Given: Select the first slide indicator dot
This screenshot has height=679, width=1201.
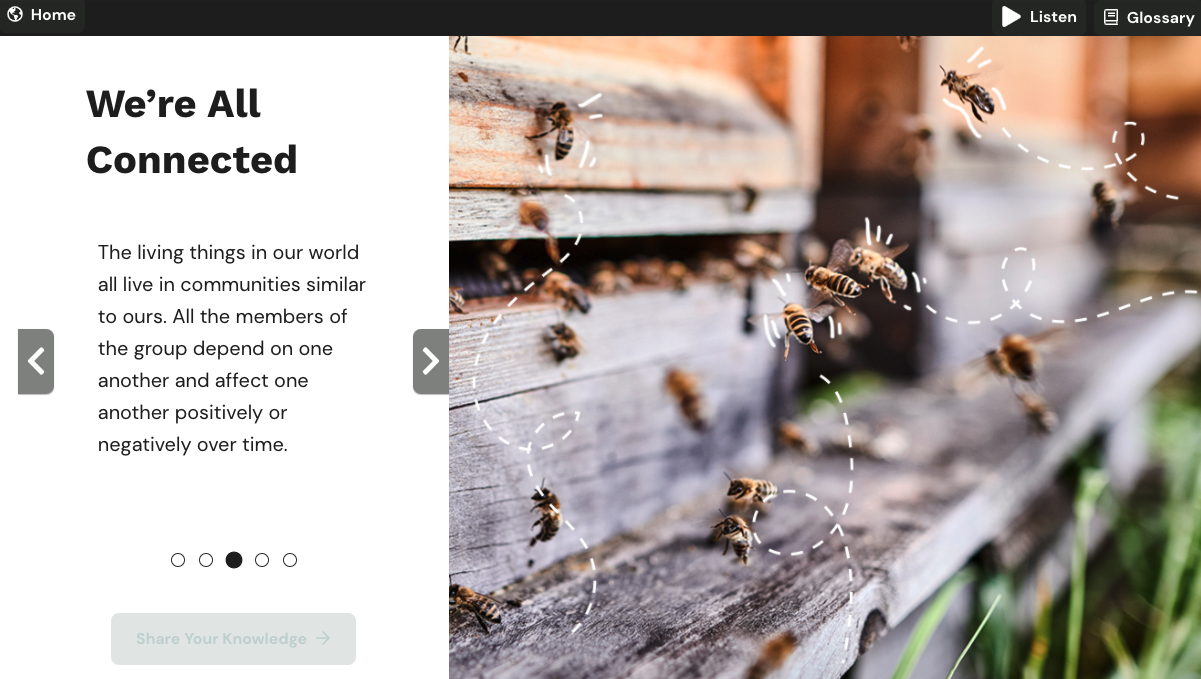Looking at the screenshot, I should click(x=178, y=560).
